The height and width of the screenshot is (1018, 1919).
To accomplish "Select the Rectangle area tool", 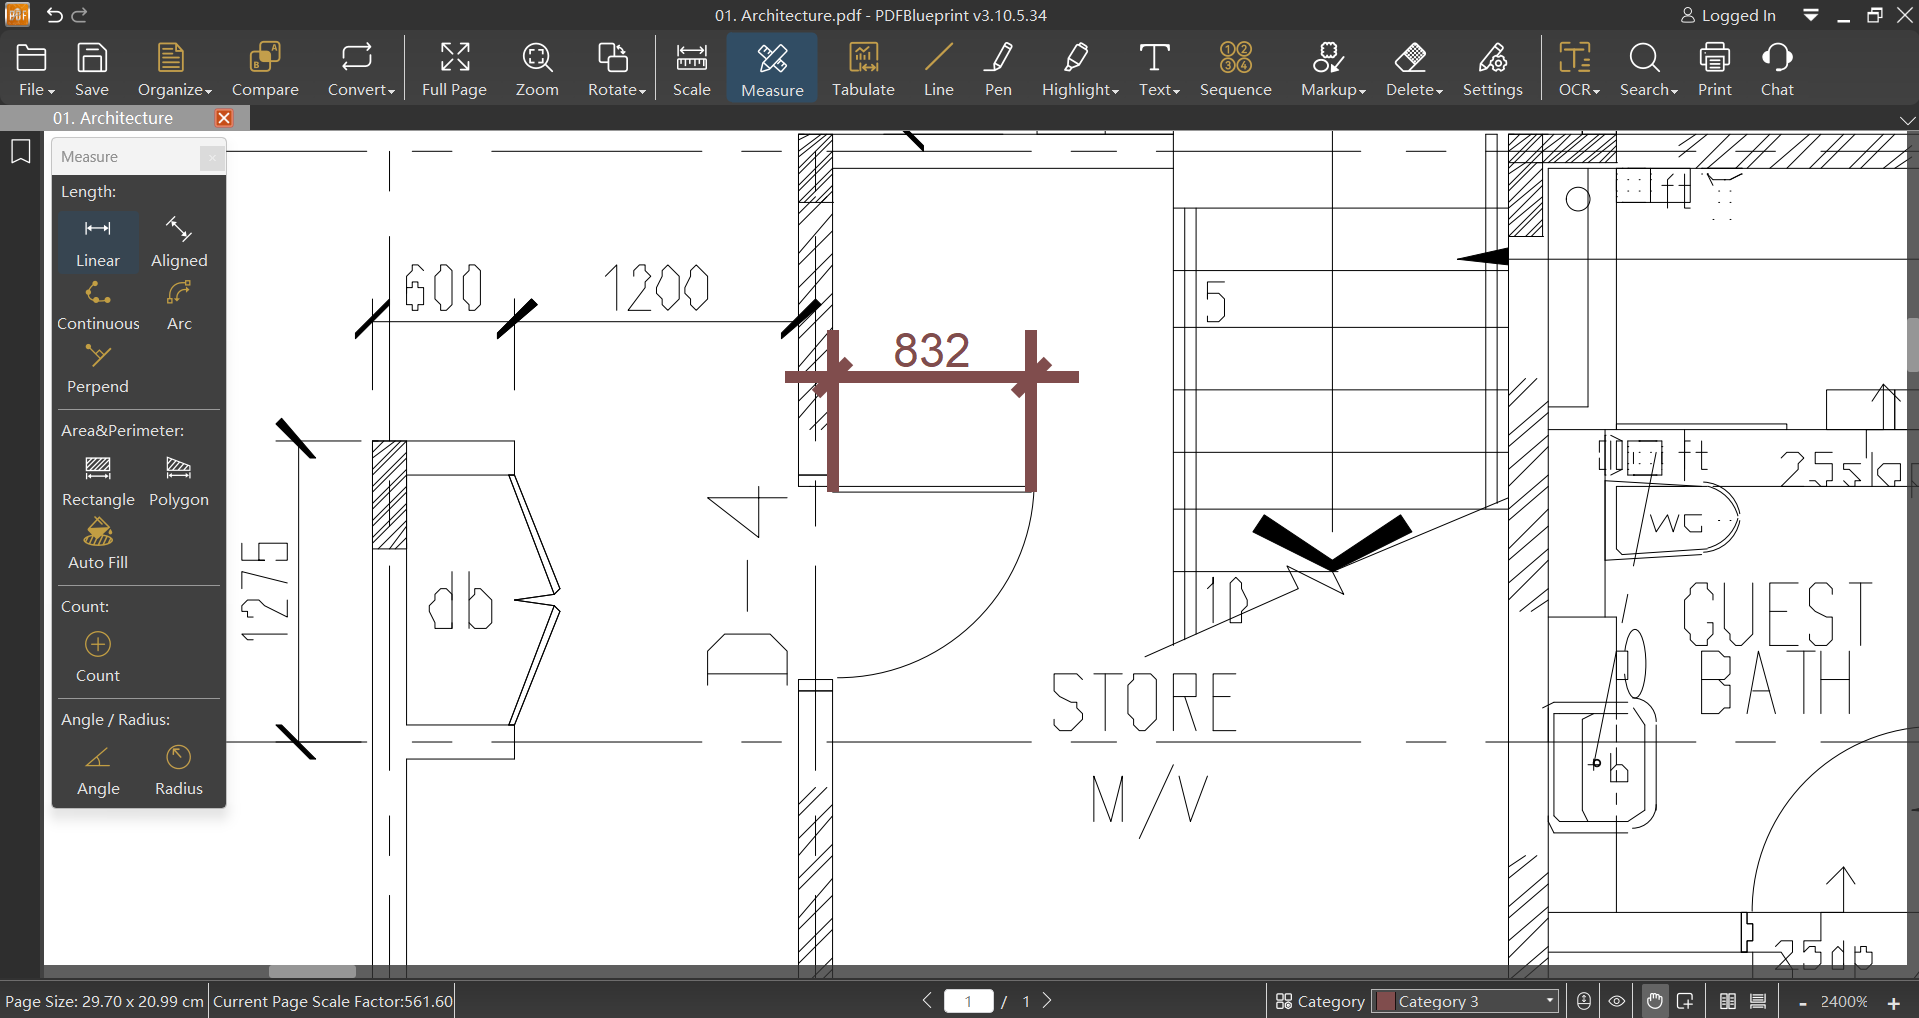I will pyautogui.click(x=98, y=481).
